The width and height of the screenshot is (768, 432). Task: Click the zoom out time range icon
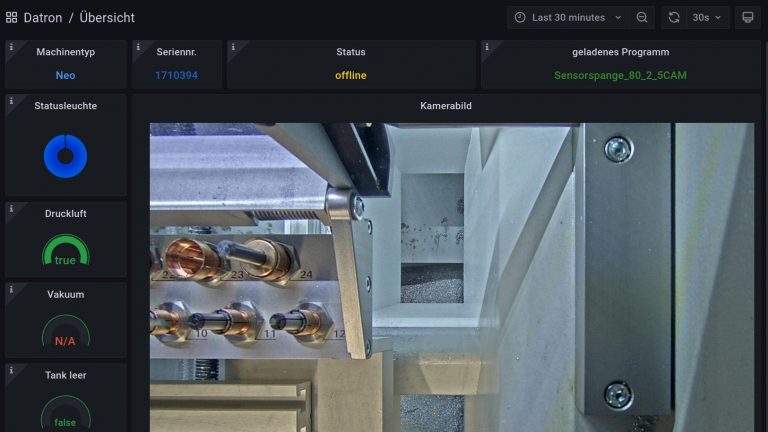642,17
